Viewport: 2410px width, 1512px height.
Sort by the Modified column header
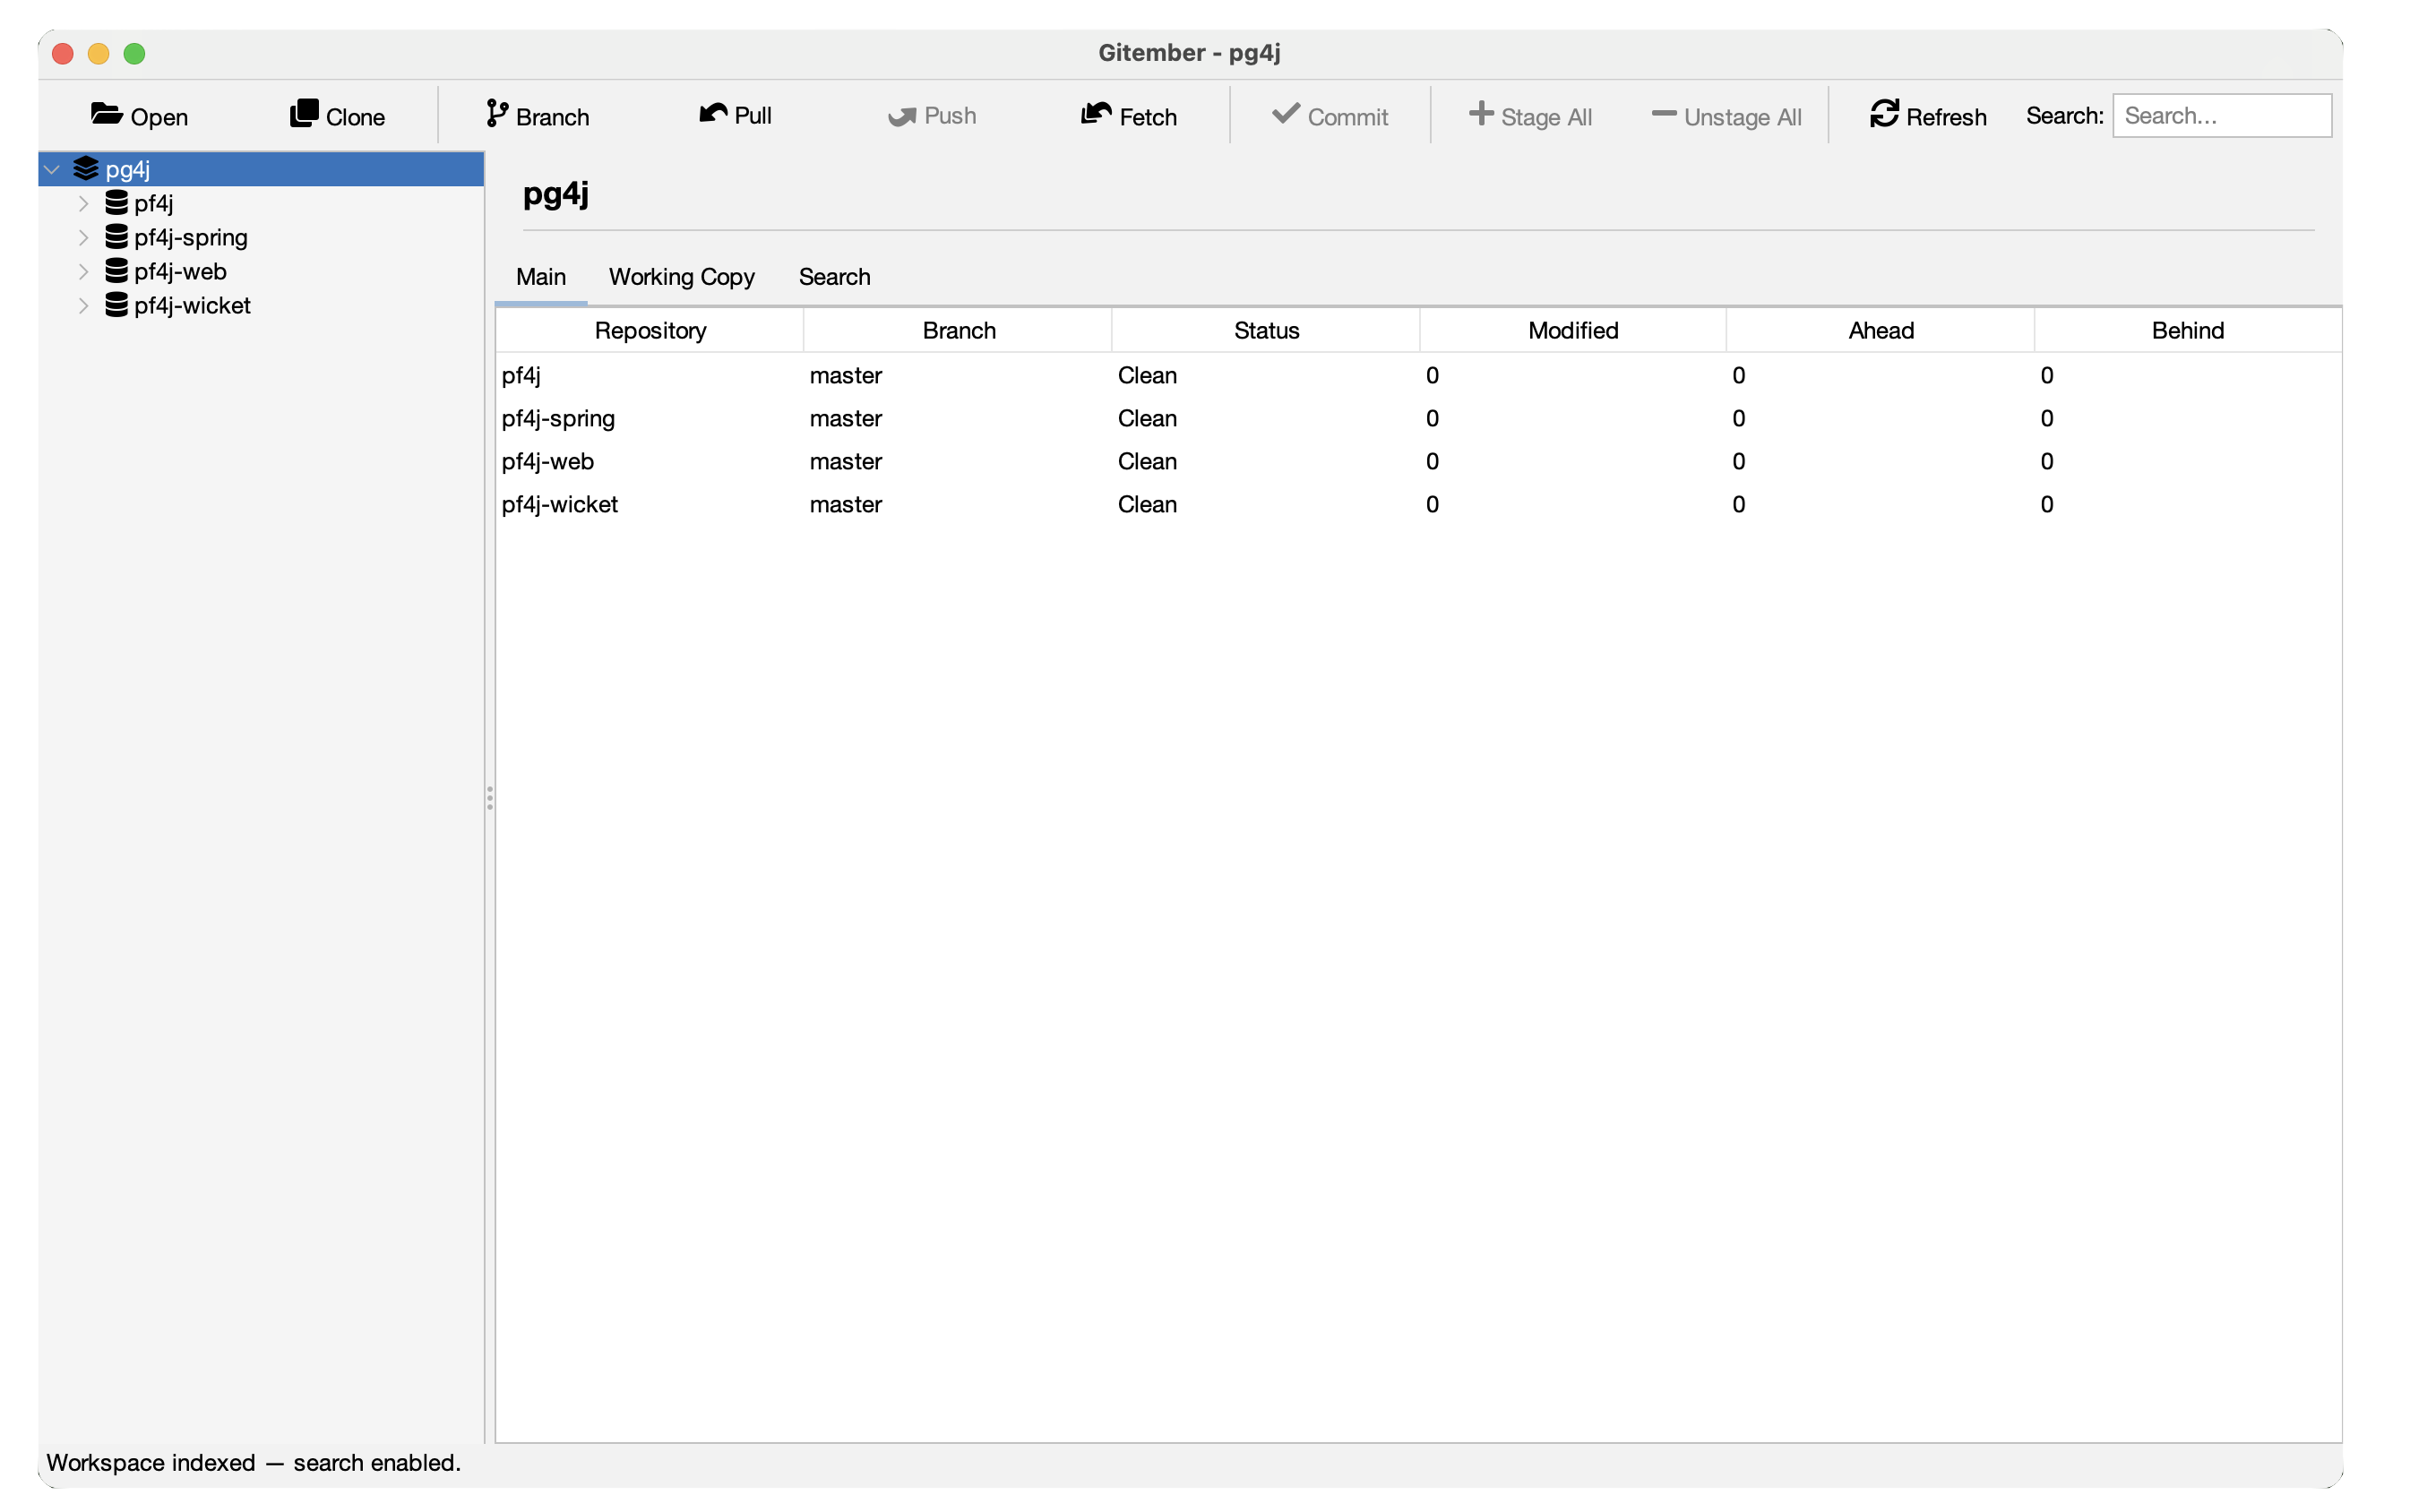click(x=1573, y=330)
